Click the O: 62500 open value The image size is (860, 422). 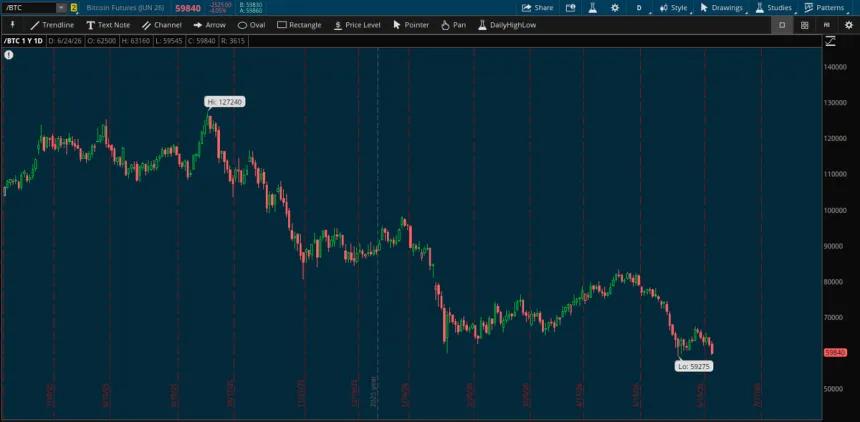point(101,41)
